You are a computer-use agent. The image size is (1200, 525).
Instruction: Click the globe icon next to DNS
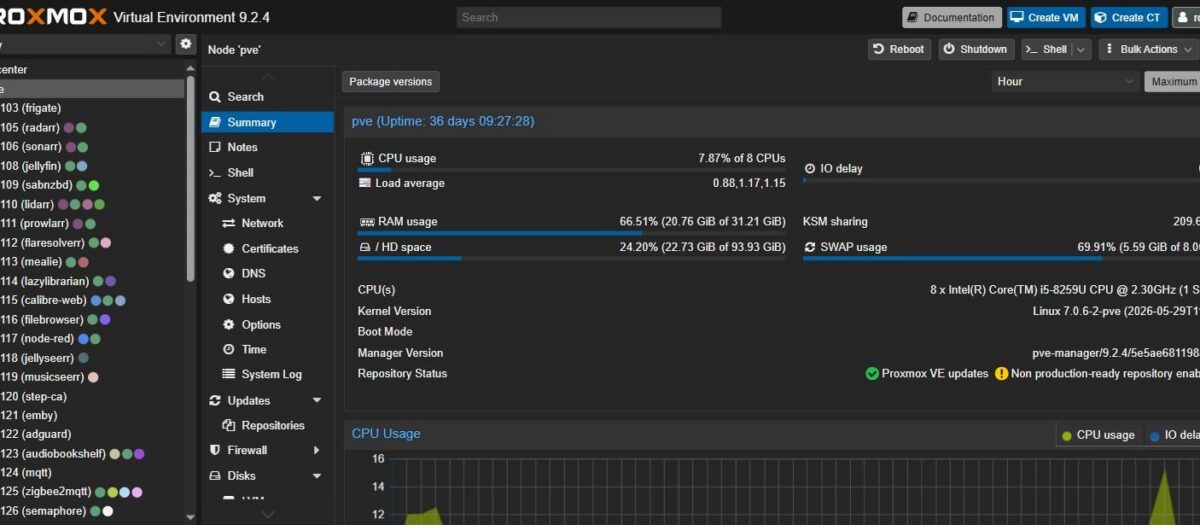(x=229, y=273)
